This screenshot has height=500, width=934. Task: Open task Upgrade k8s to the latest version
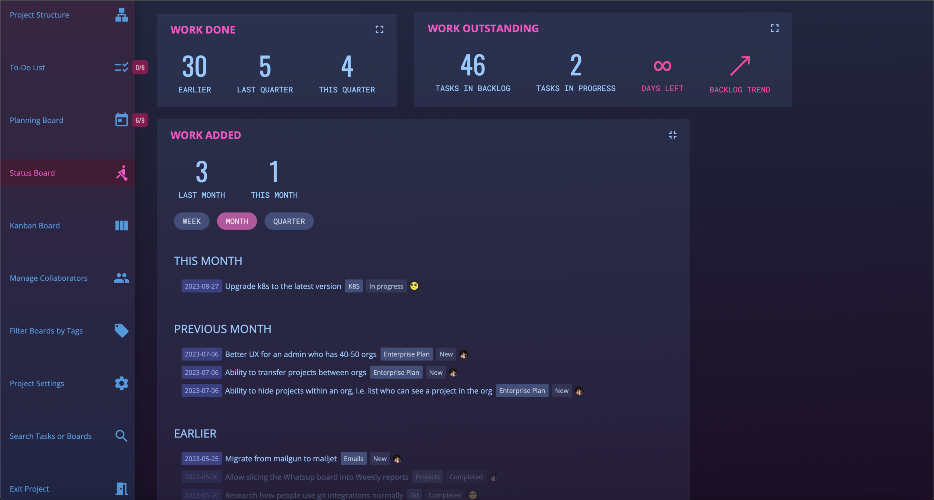click(283, 286)
